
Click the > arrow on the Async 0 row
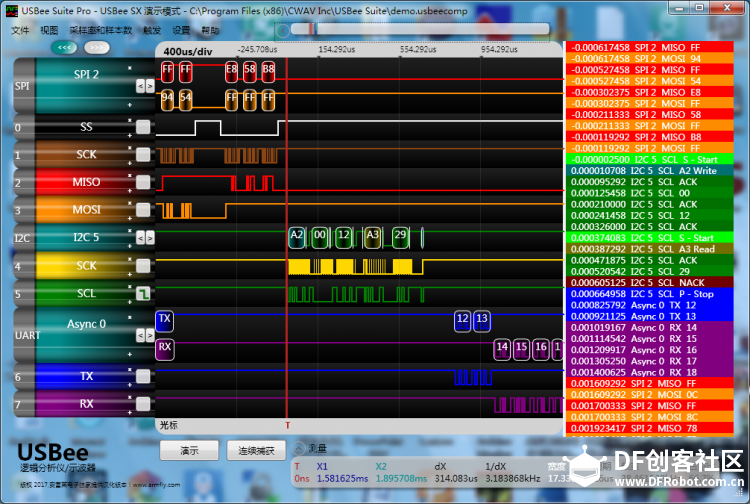(x=150, y=335)
